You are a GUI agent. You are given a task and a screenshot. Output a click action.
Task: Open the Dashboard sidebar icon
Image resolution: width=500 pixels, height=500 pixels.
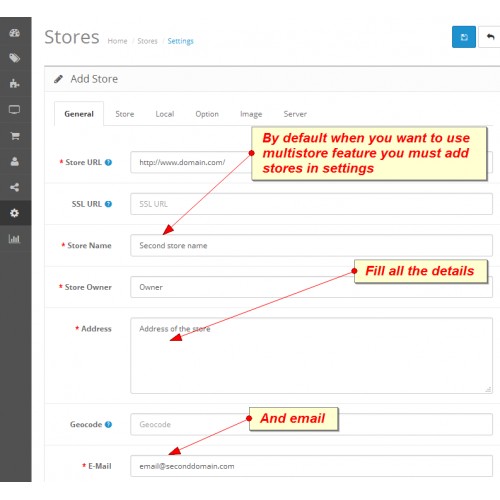tap(15, 33)
